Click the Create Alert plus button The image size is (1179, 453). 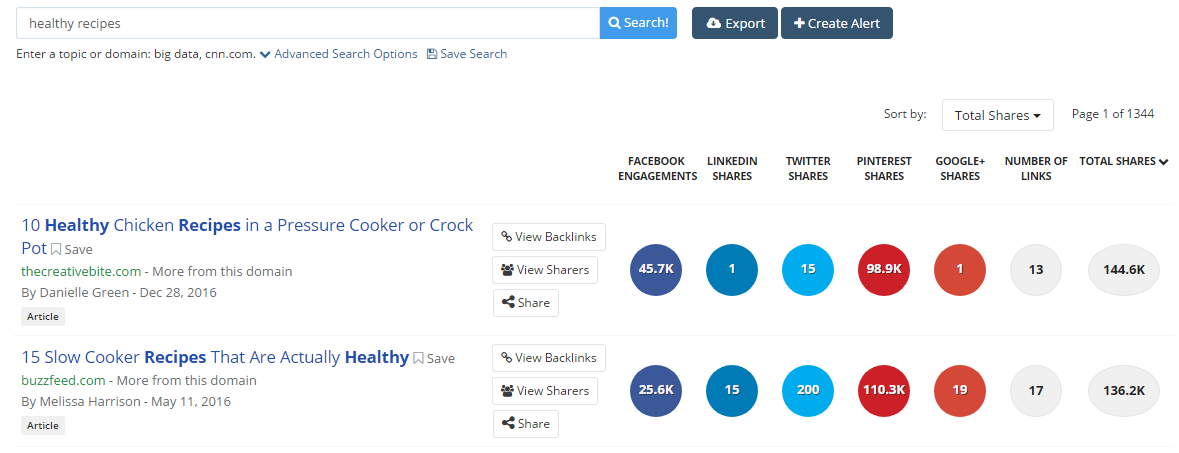(836, 23)
